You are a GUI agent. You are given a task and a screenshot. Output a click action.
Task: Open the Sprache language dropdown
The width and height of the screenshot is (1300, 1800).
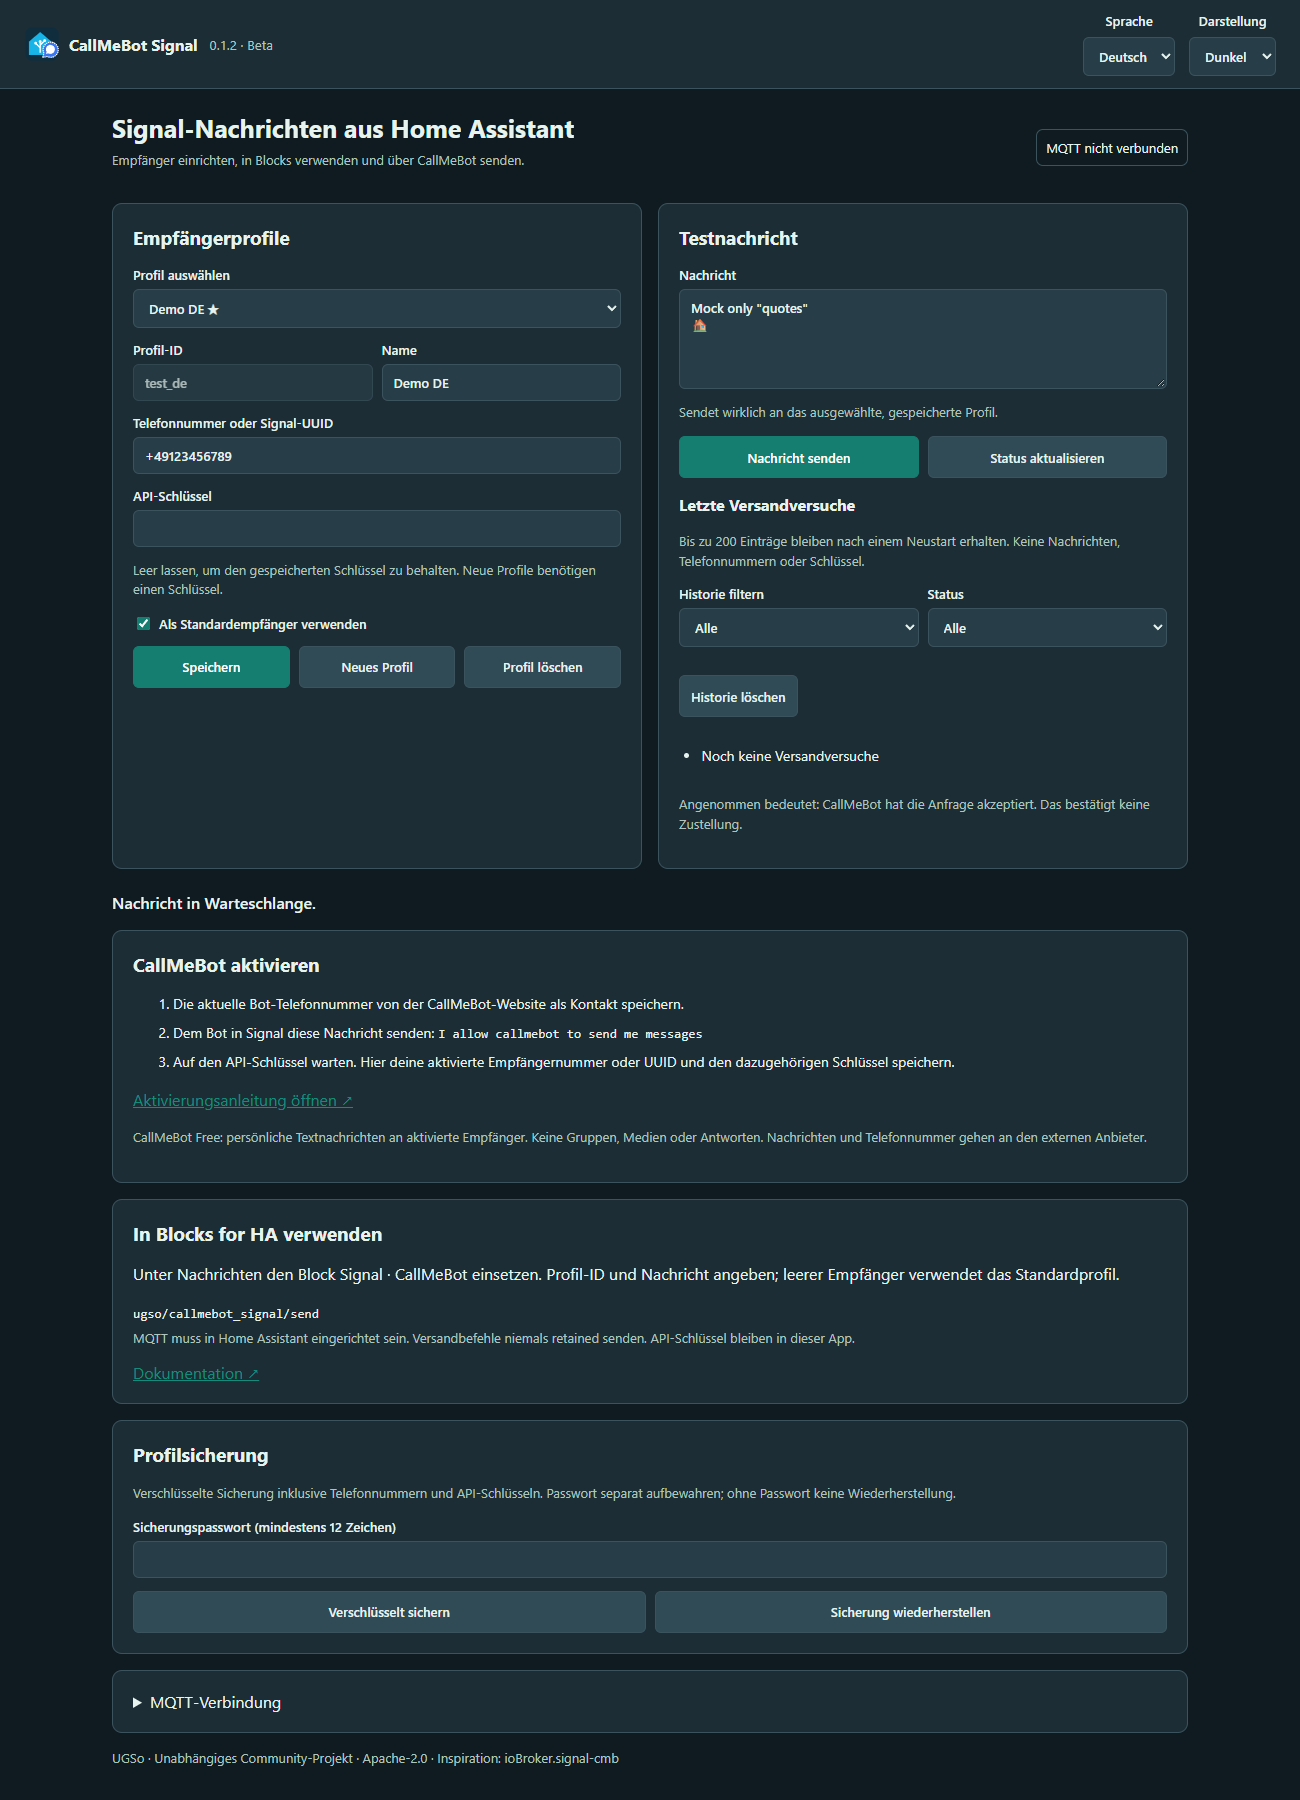(x=1128, y=57)
